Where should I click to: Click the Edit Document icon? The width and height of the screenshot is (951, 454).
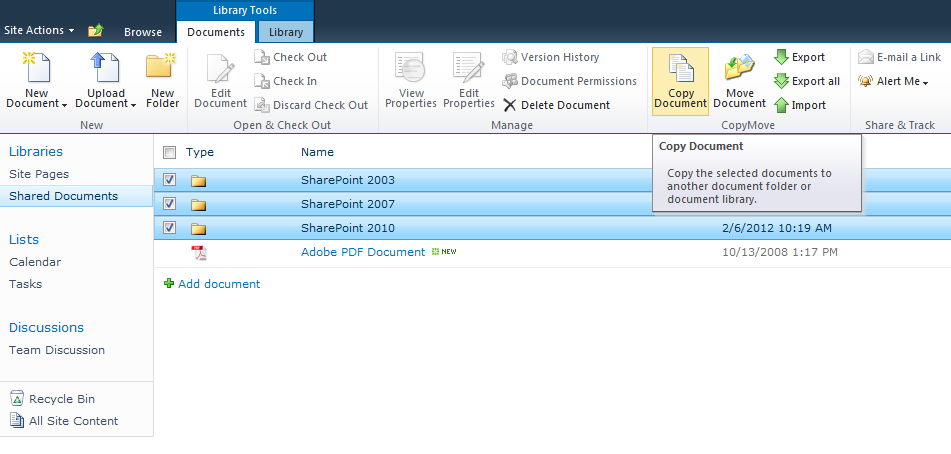[220, 67]
